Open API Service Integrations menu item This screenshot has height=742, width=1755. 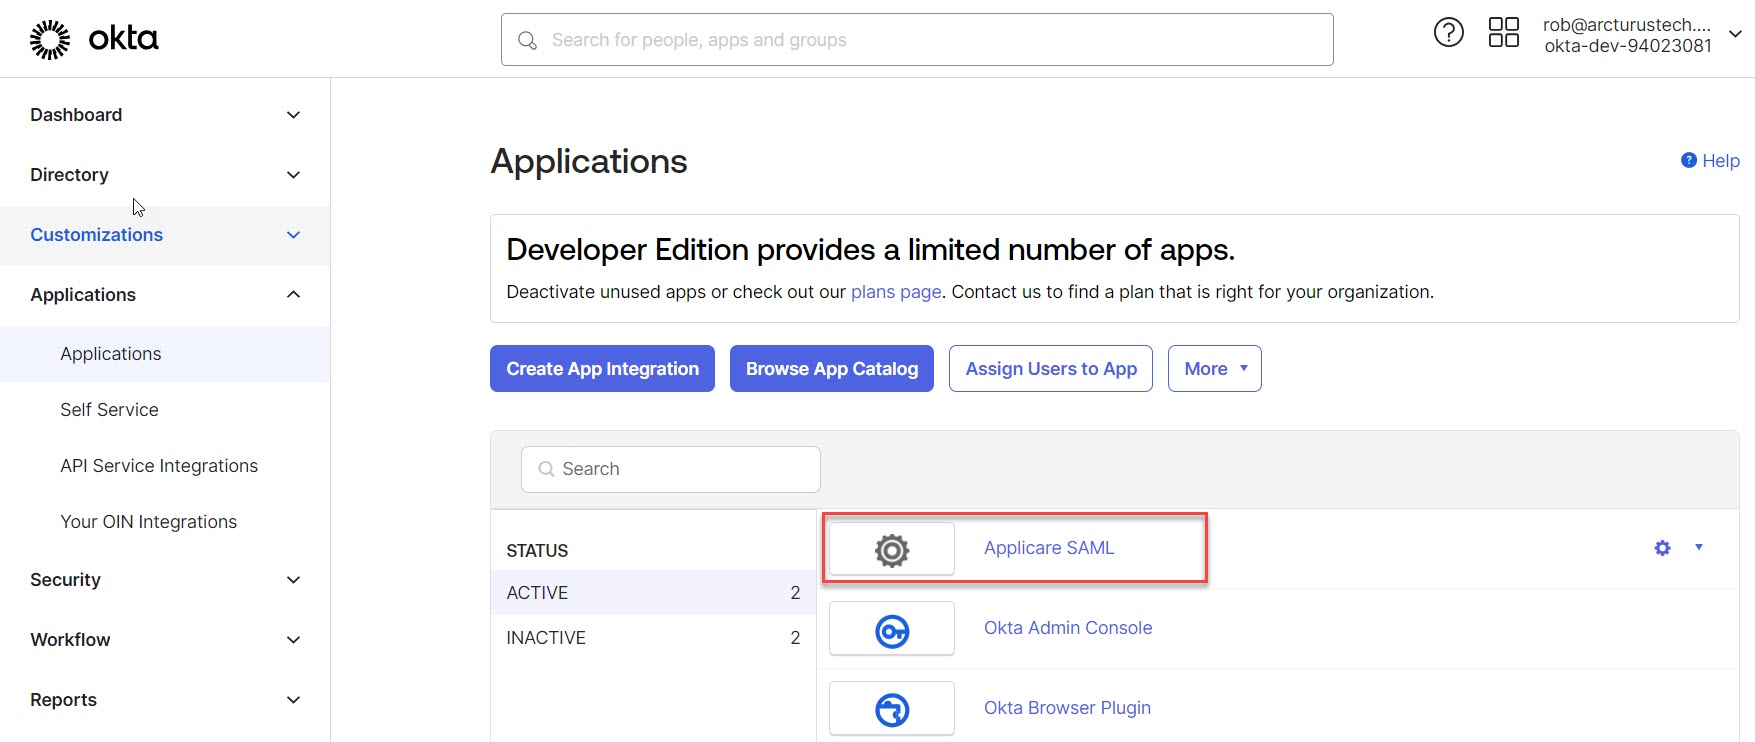[x=159, y=466]
